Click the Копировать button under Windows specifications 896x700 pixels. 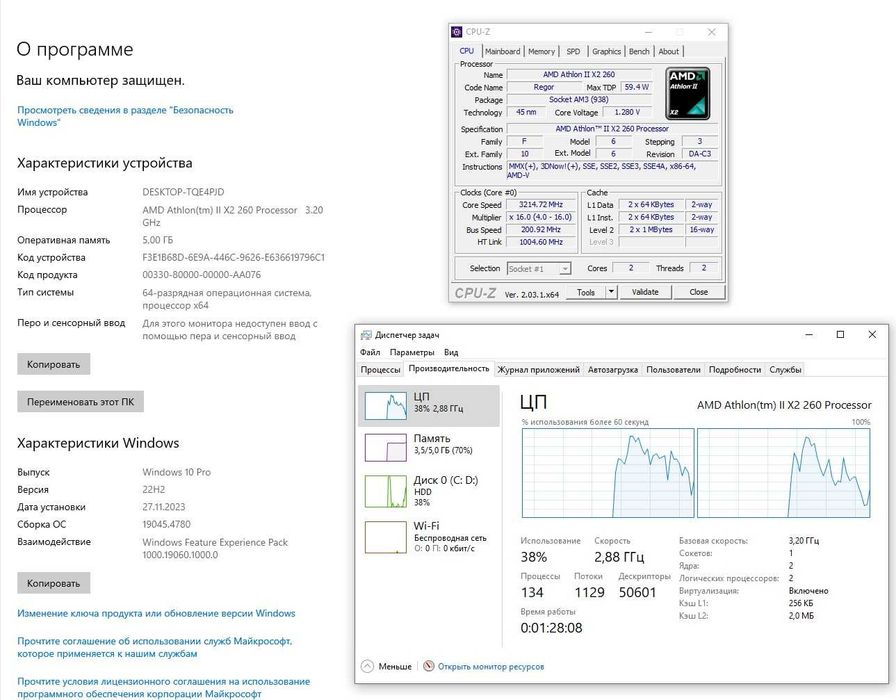[53, 583]
